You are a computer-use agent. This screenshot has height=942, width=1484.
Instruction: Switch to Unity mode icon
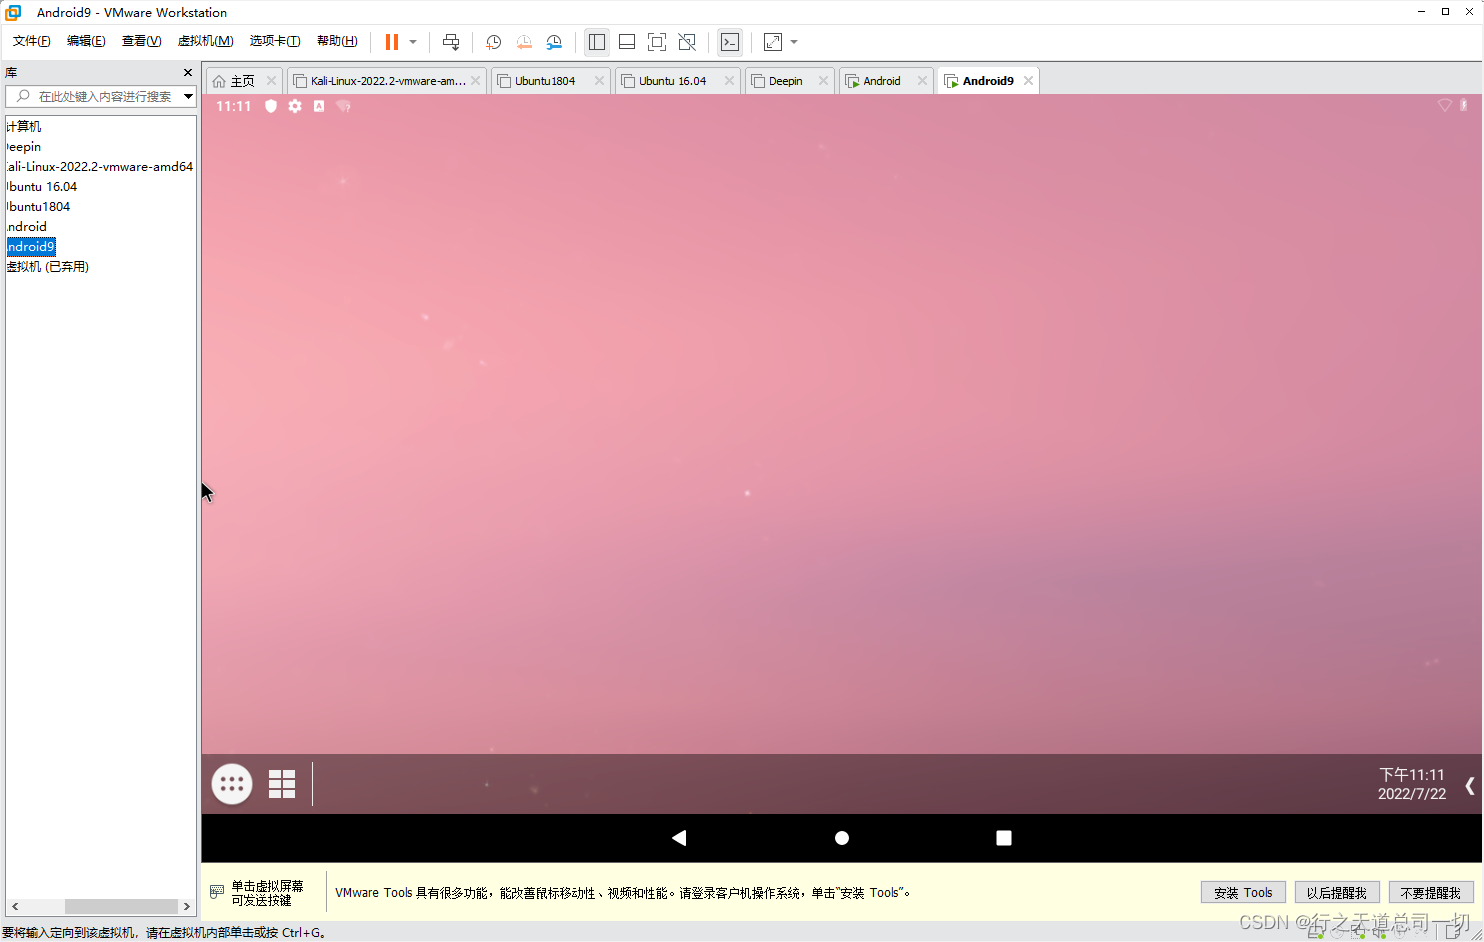click(x=687, y=42)
